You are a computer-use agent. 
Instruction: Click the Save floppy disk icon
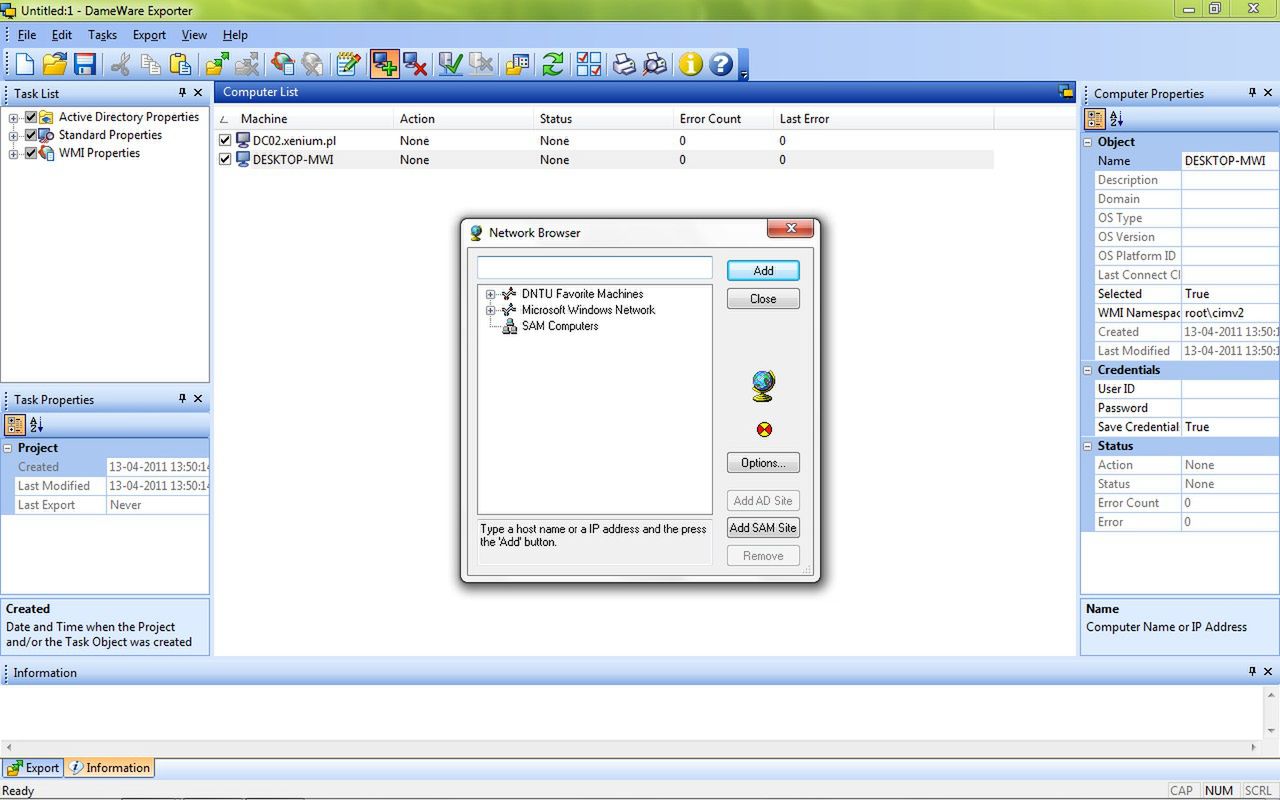(x=85, y=64)
